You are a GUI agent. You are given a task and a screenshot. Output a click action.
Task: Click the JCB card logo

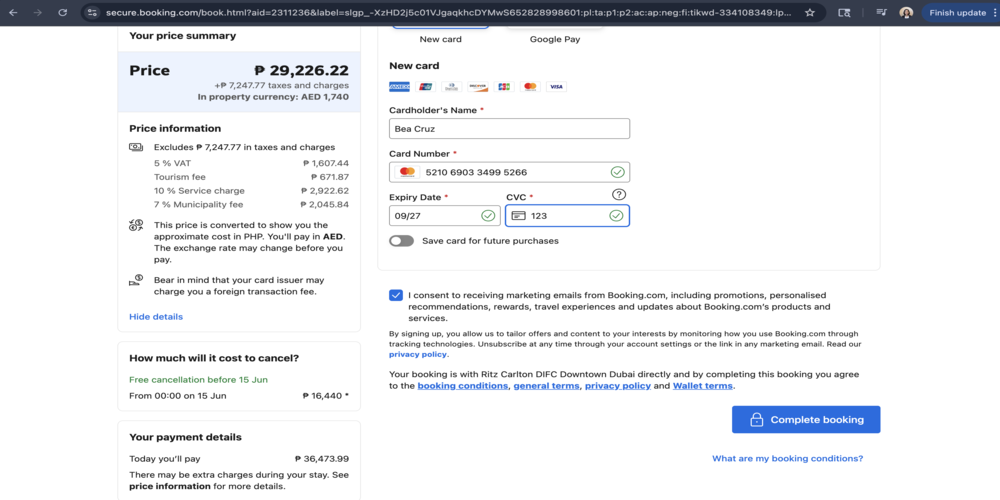(x=504, y=87)
